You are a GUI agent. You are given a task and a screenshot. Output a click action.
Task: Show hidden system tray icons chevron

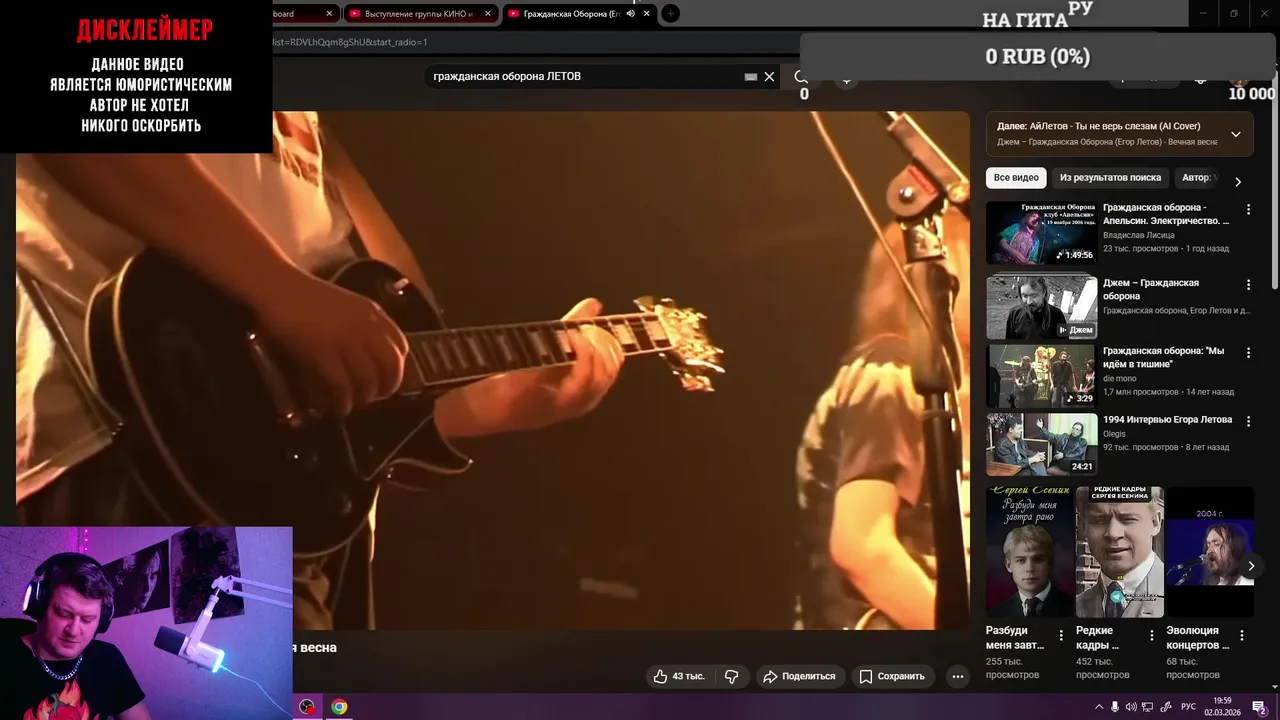[1099, 707]
